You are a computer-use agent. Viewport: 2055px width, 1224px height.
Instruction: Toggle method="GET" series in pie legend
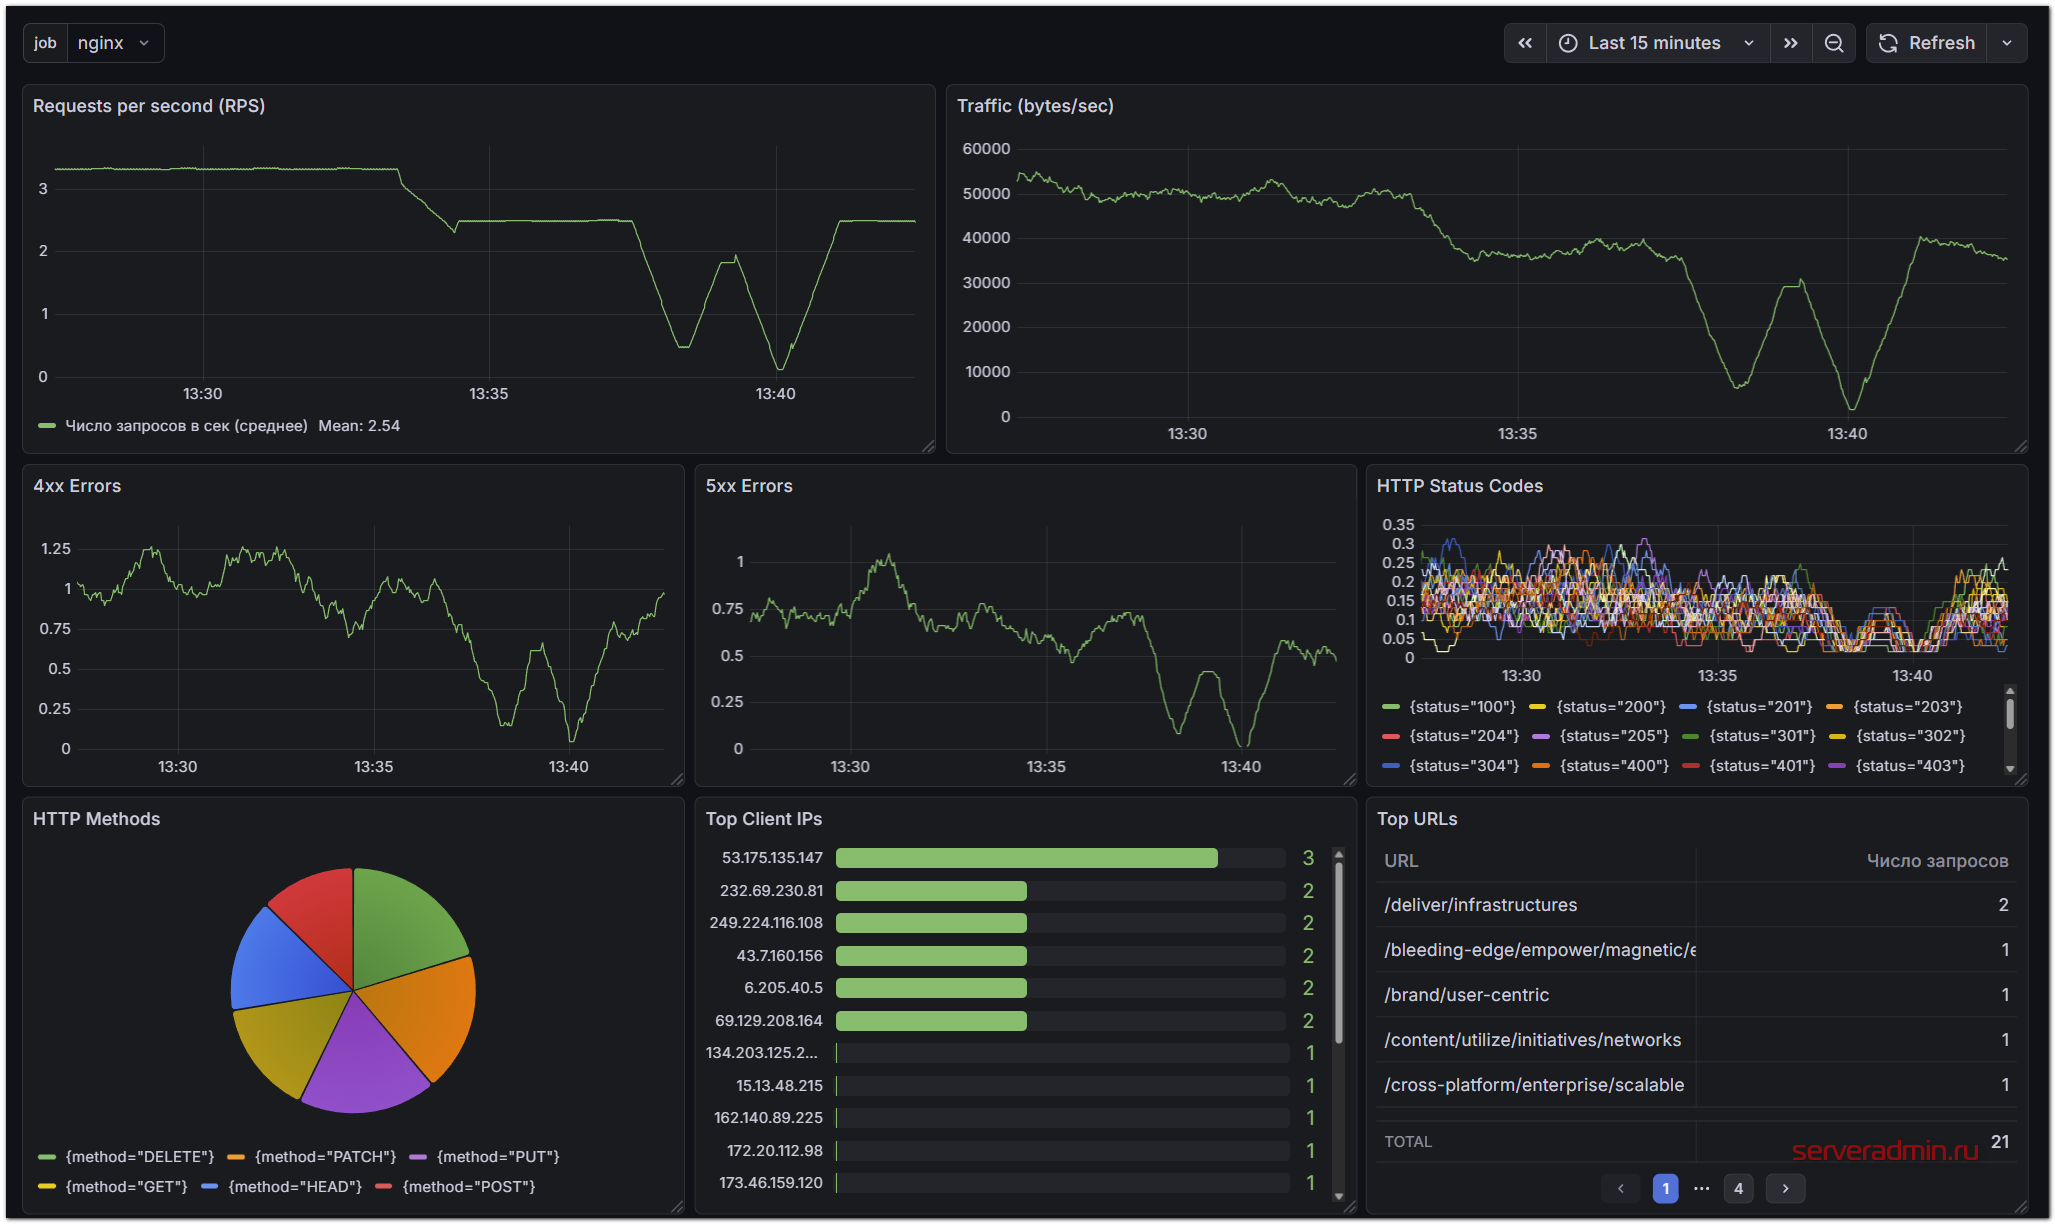126,1187
